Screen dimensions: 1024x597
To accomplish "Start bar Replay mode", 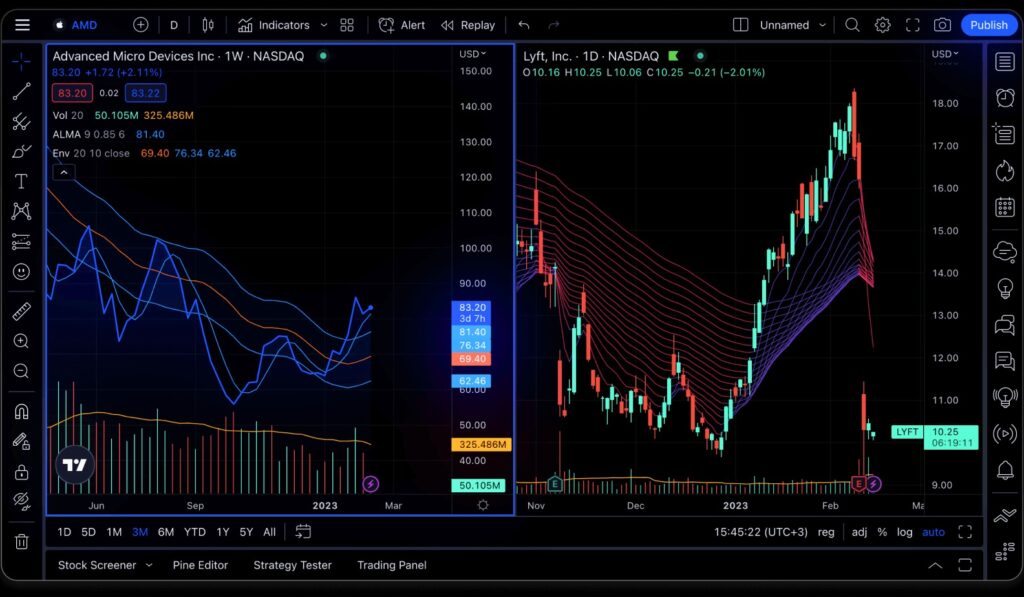I will tap(466, 24).
